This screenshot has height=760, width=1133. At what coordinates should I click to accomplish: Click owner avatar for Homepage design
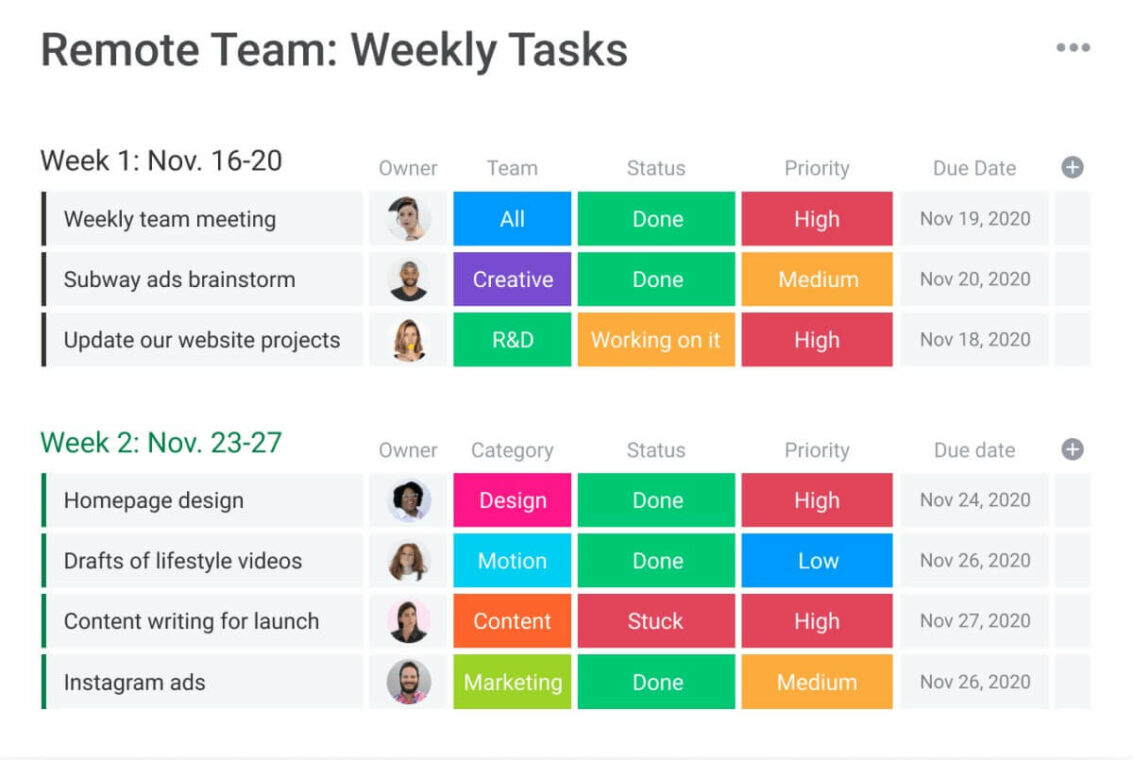(x=408, y=500)
